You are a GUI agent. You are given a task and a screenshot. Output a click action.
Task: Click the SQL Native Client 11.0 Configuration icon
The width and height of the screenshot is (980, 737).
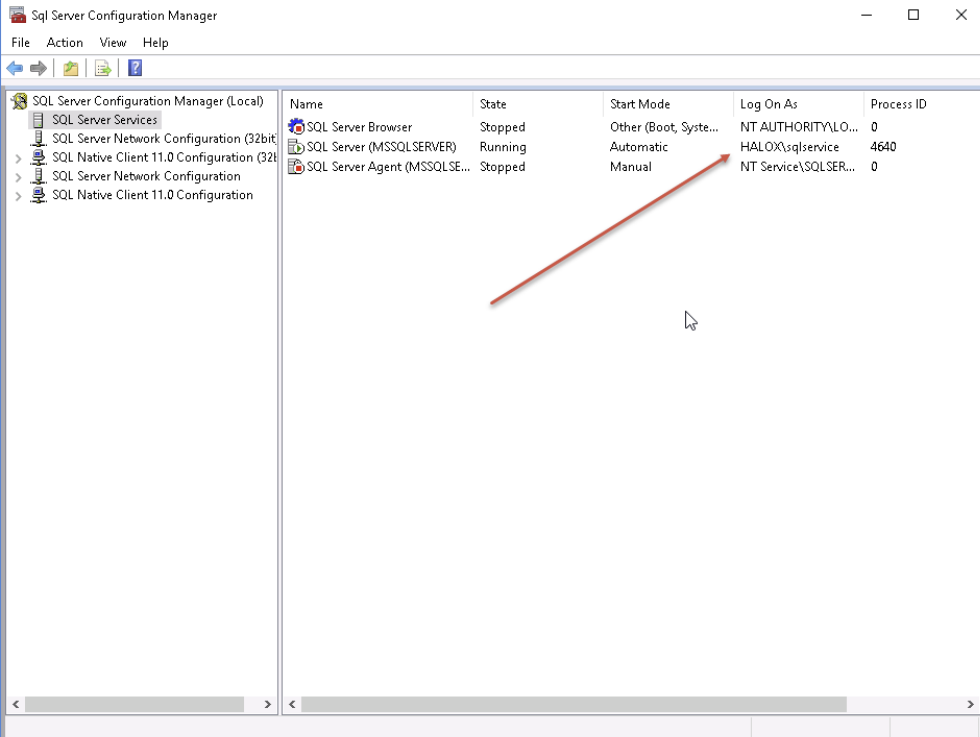39,194
